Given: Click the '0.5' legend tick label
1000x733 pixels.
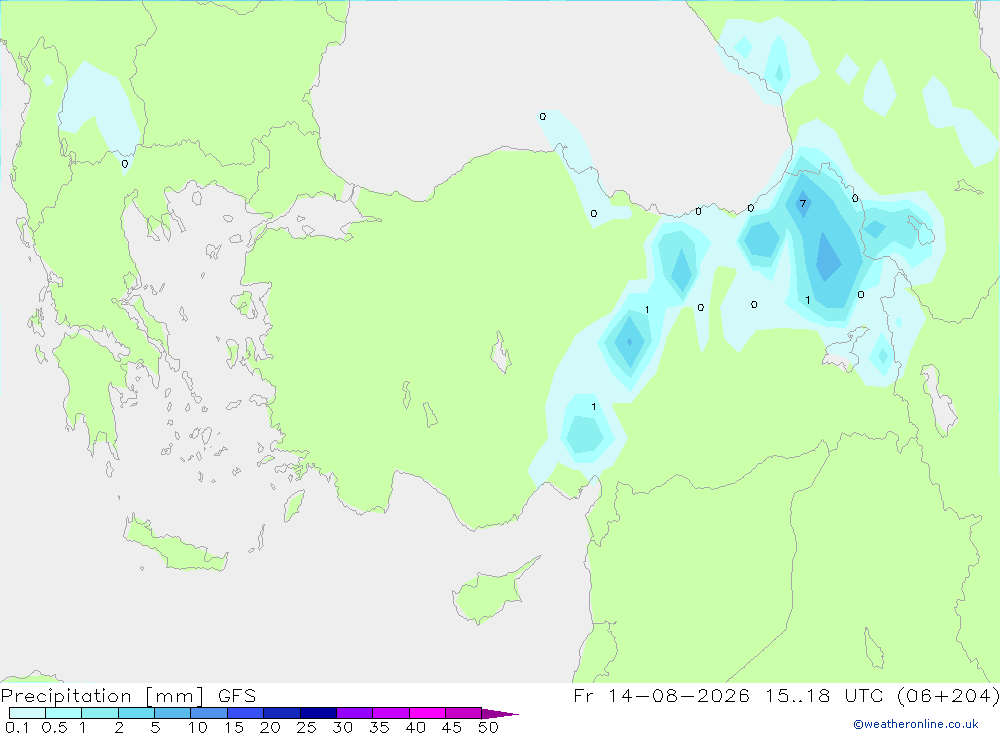Looking at the screenshot, I should point(54,727).
